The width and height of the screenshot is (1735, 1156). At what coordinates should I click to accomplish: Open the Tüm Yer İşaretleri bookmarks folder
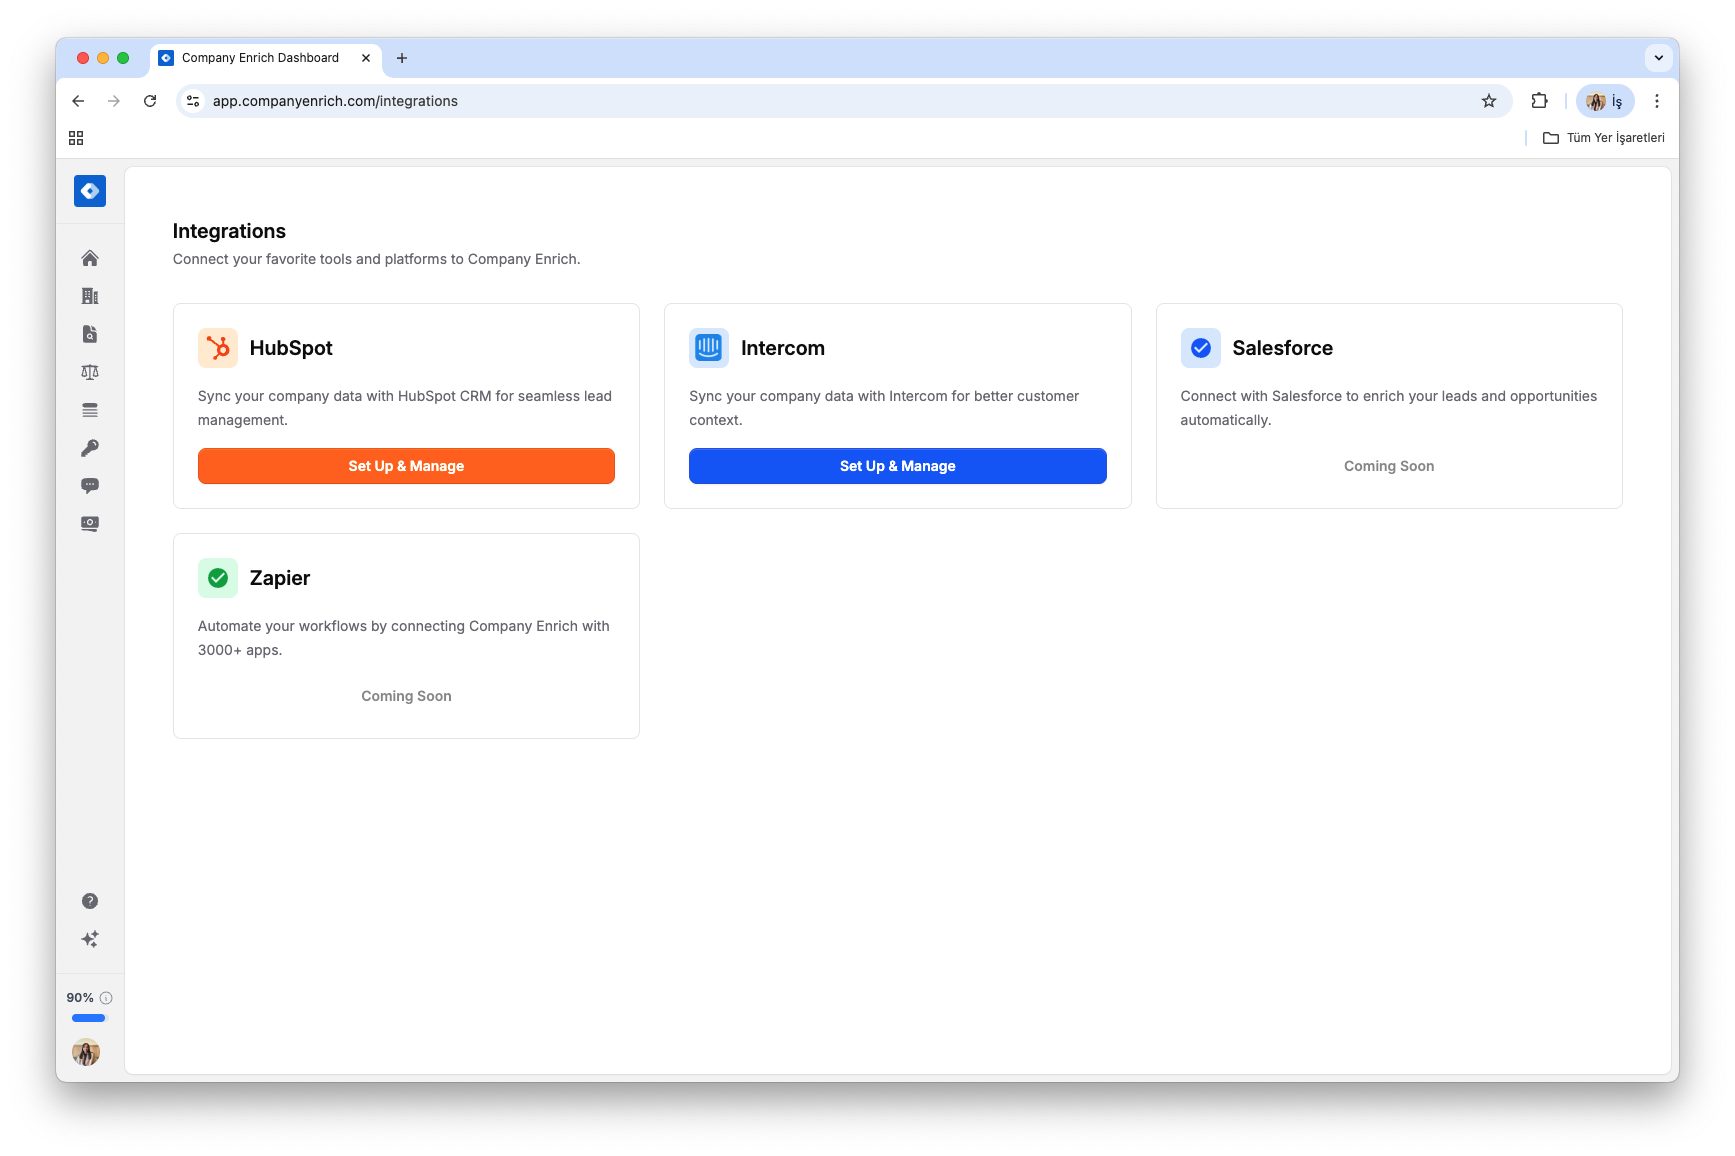pyautogui.click(x=1604, y=138)
